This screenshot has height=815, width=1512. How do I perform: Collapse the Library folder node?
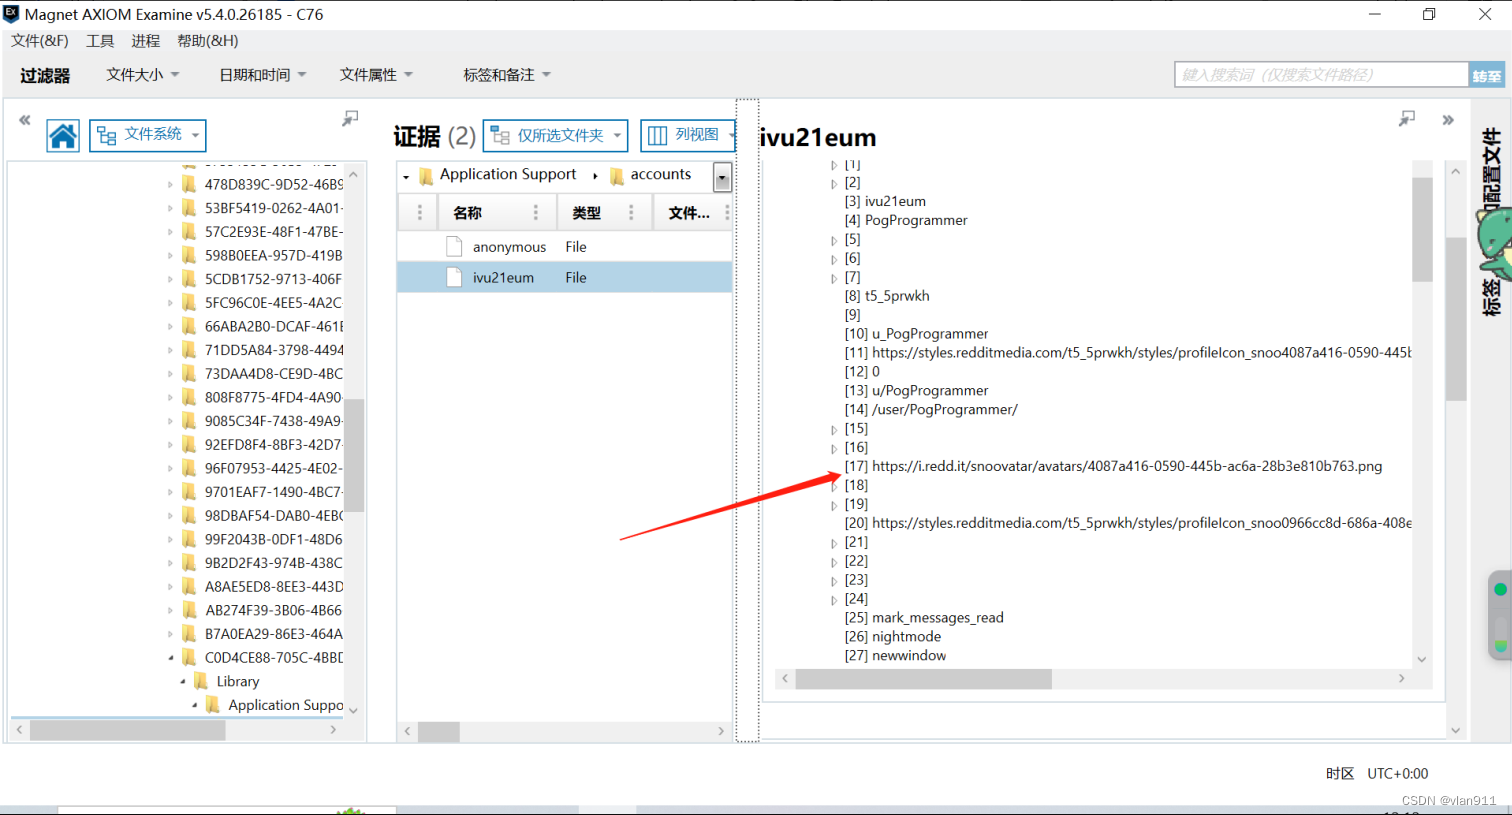coord(183,682)
